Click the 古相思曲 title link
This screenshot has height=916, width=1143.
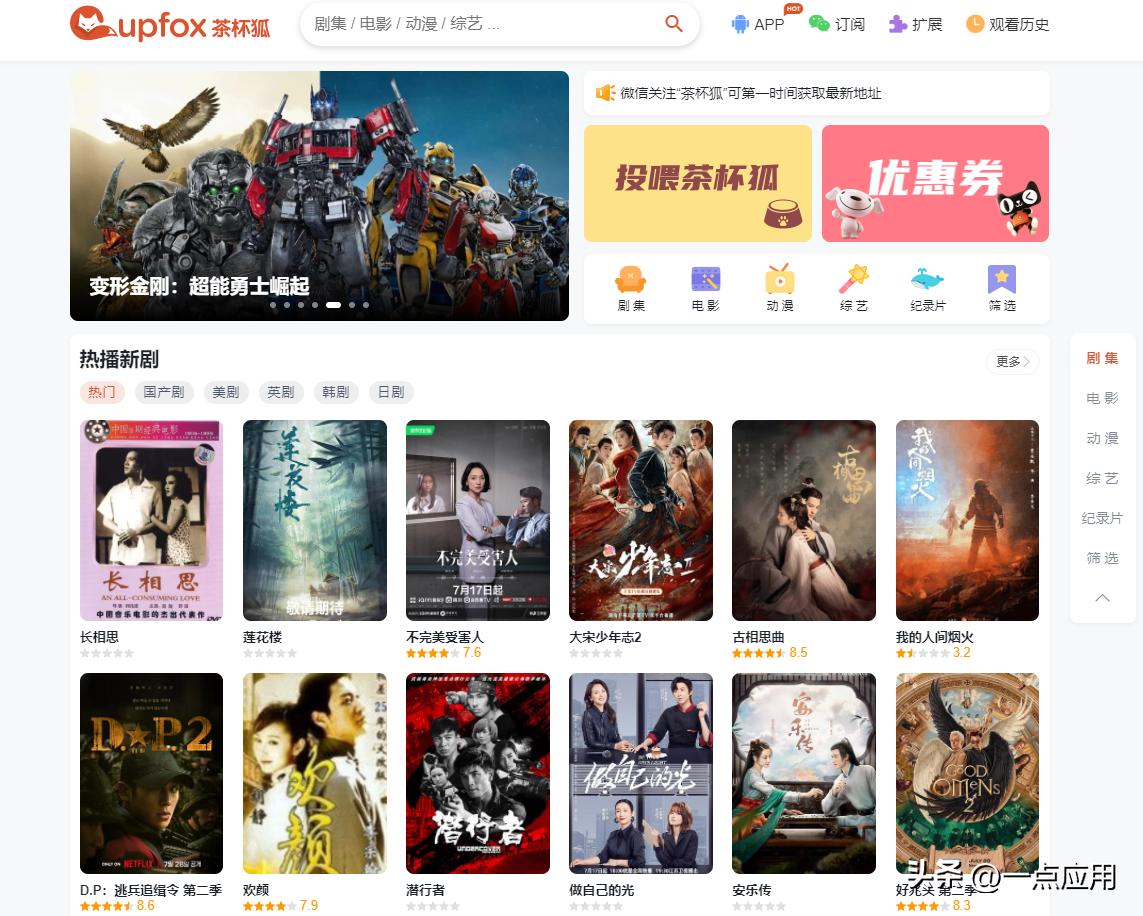(x=758, y=637)
